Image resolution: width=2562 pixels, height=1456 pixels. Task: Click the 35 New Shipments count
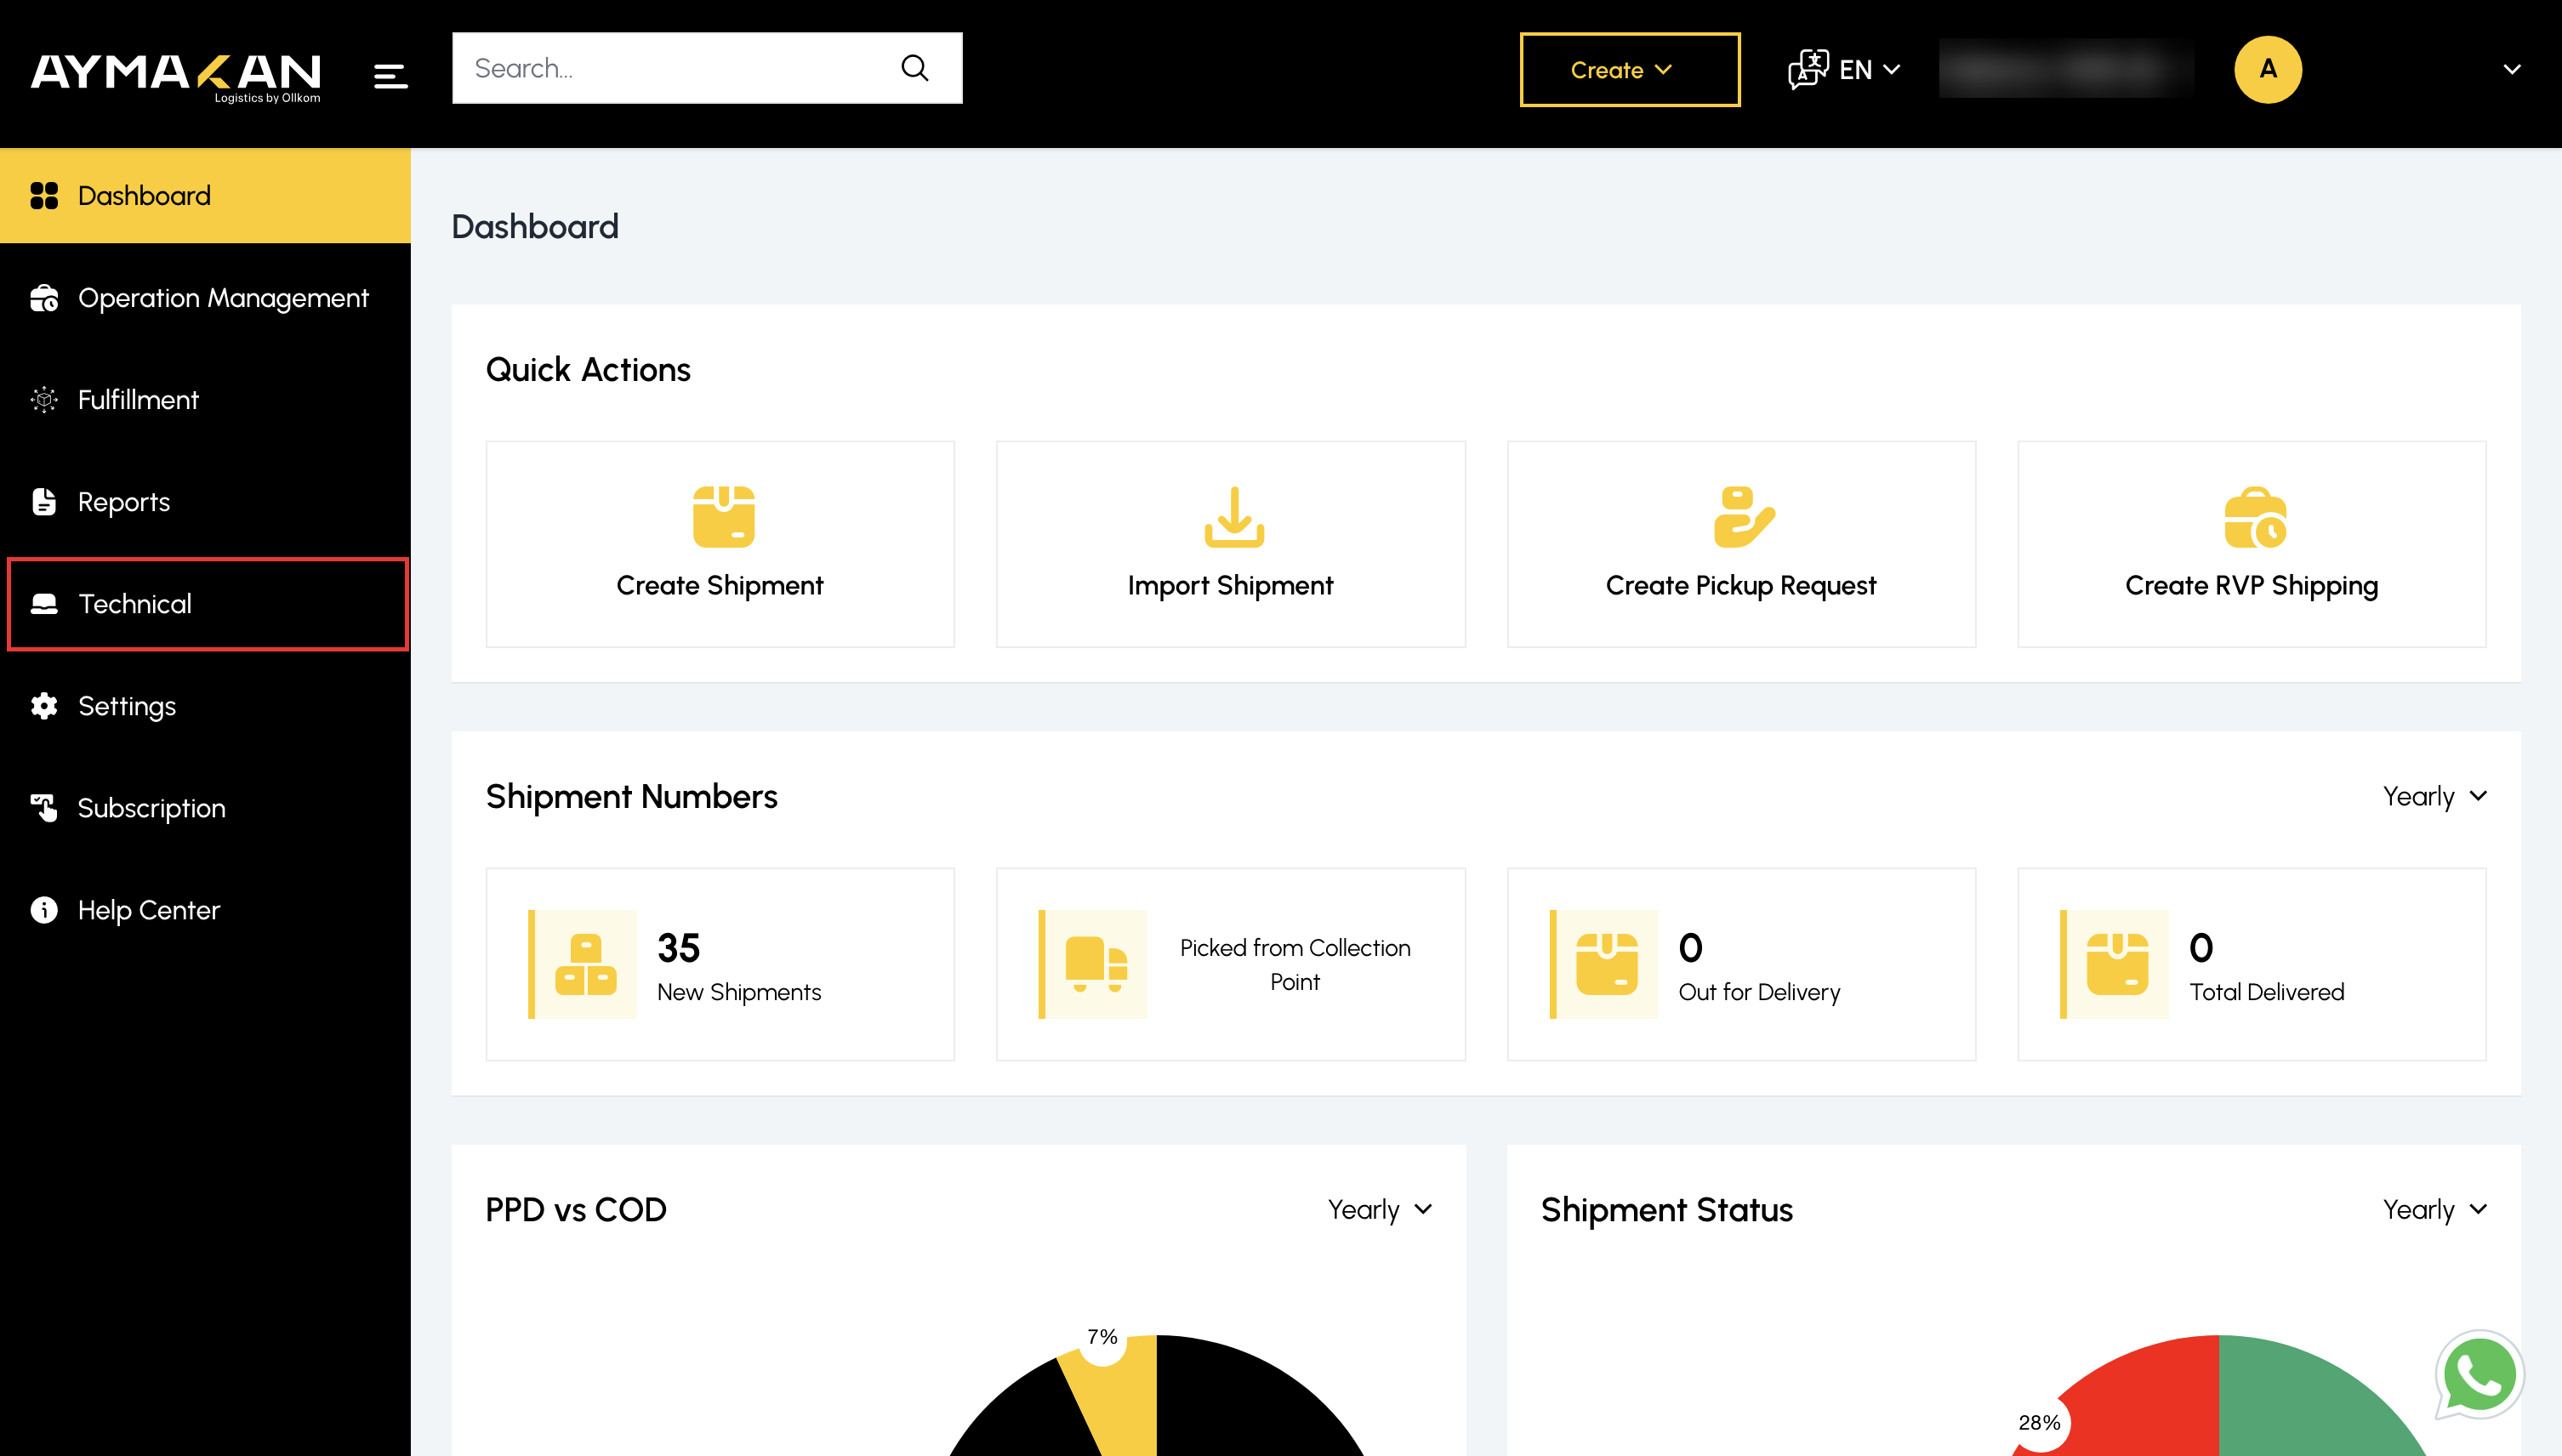[678, 948]
